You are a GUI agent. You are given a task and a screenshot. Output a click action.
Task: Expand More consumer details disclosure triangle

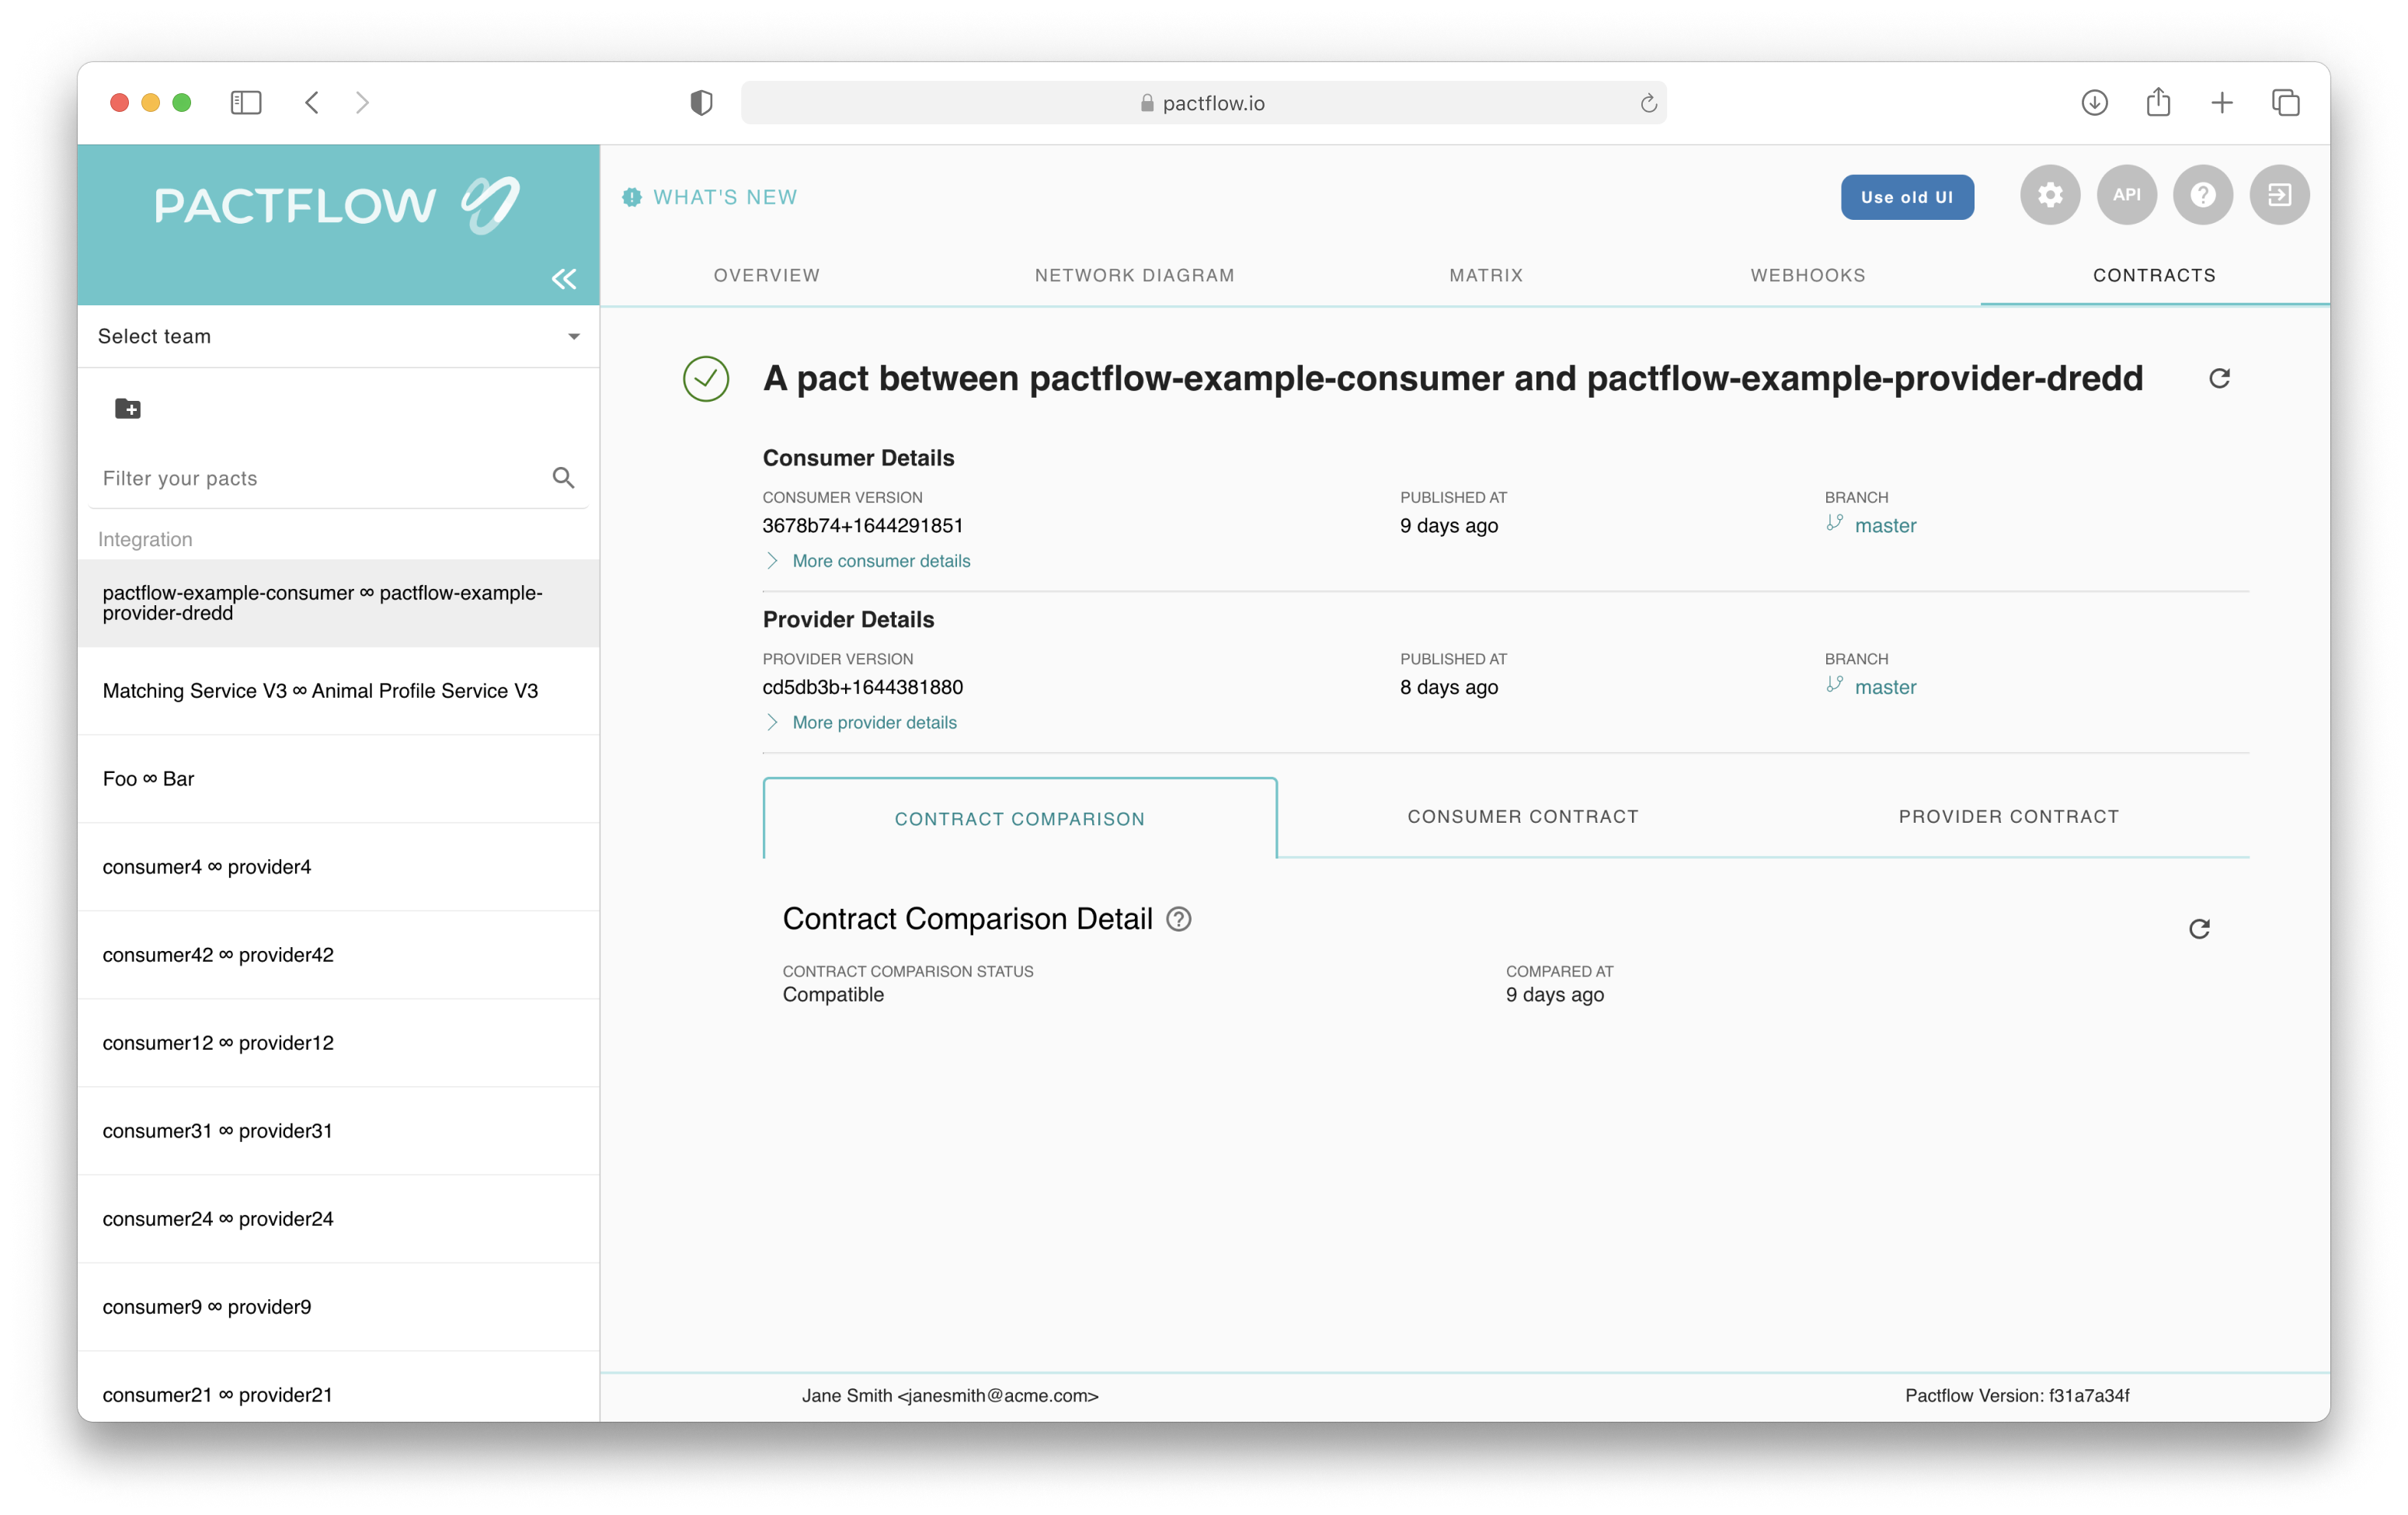click(x=770, y=559)
